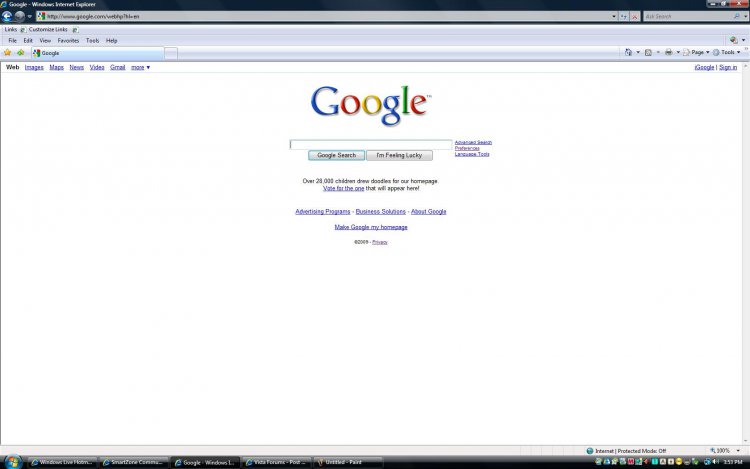The height and width of the screenshot is (469, 750).
Task: Open the View menu
Action: 45,41
